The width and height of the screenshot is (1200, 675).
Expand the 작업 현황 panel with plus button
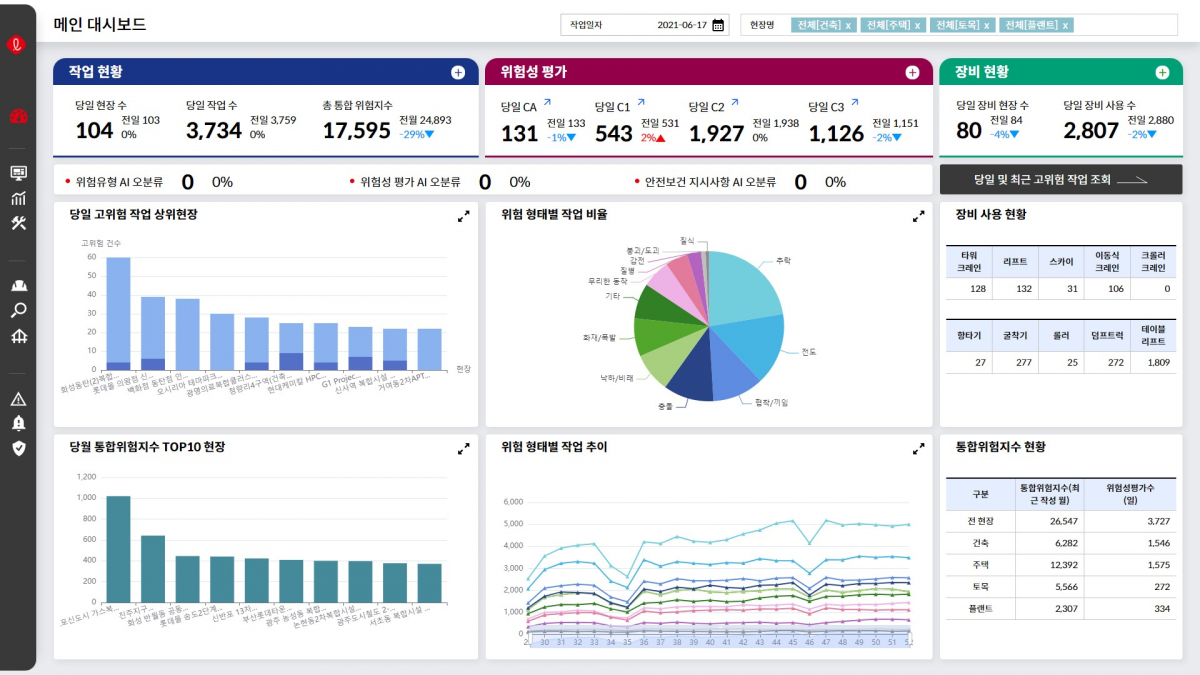pyautogui.click(x=458, y=72)
